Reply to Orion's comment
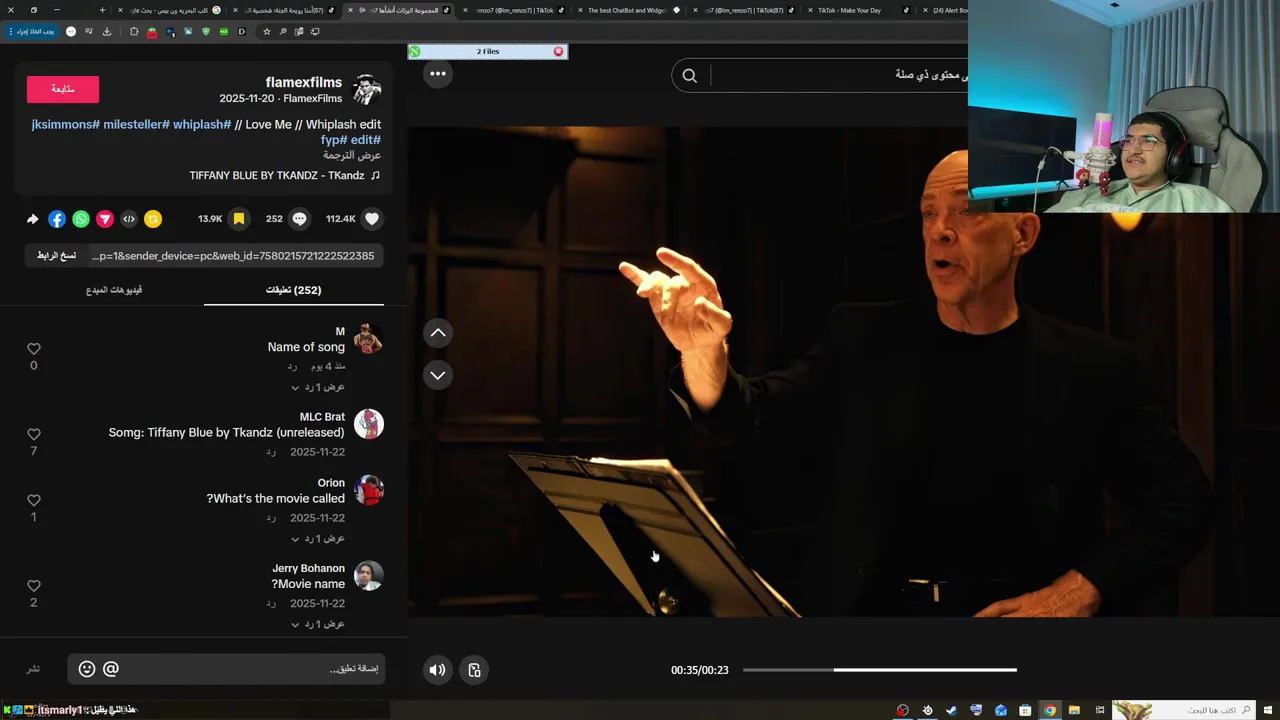The width and height of the screenshot is (1280, 720). click(x=271, y=518)
